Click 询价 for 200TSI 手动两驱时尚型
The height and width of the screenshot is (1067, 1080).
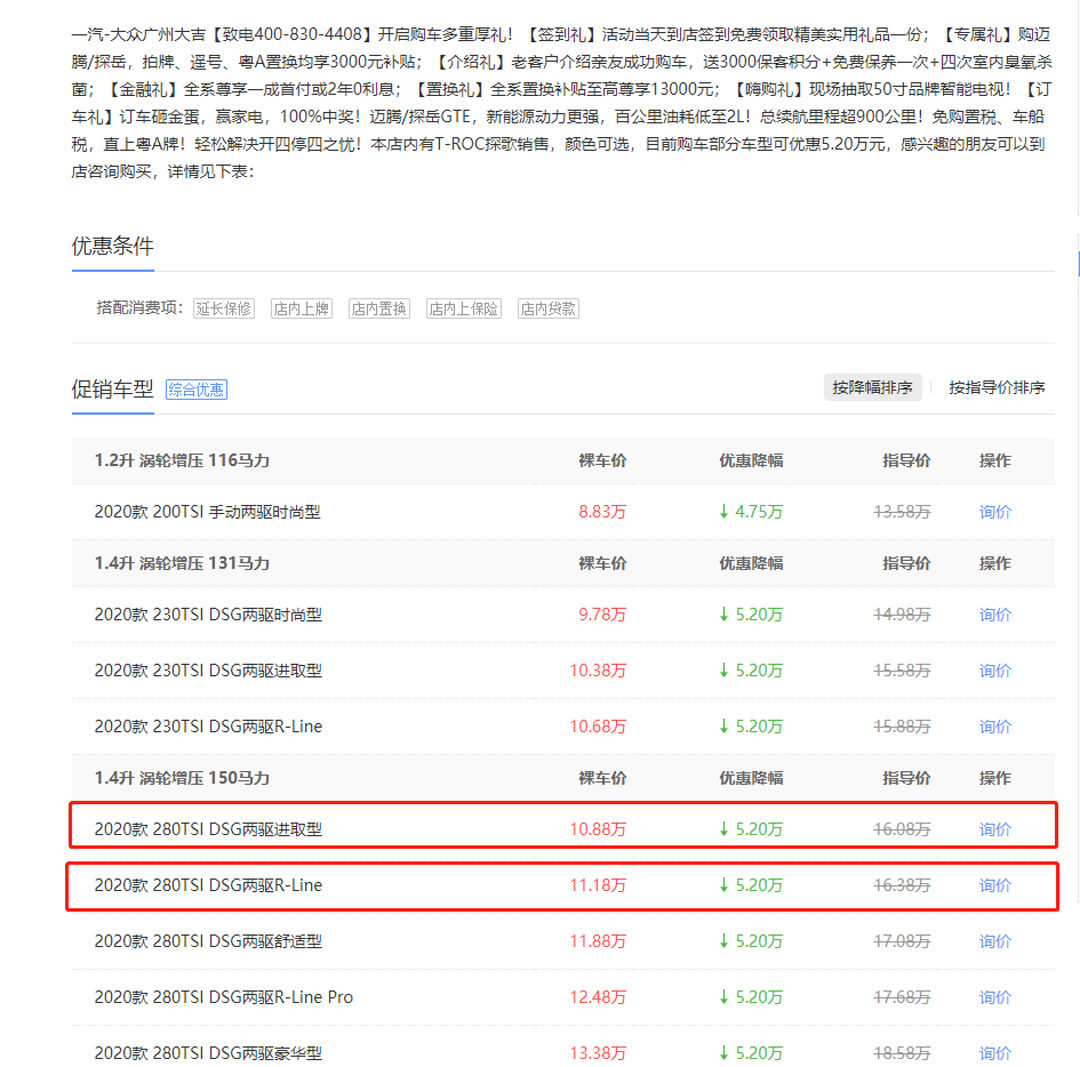pos(994,512)
